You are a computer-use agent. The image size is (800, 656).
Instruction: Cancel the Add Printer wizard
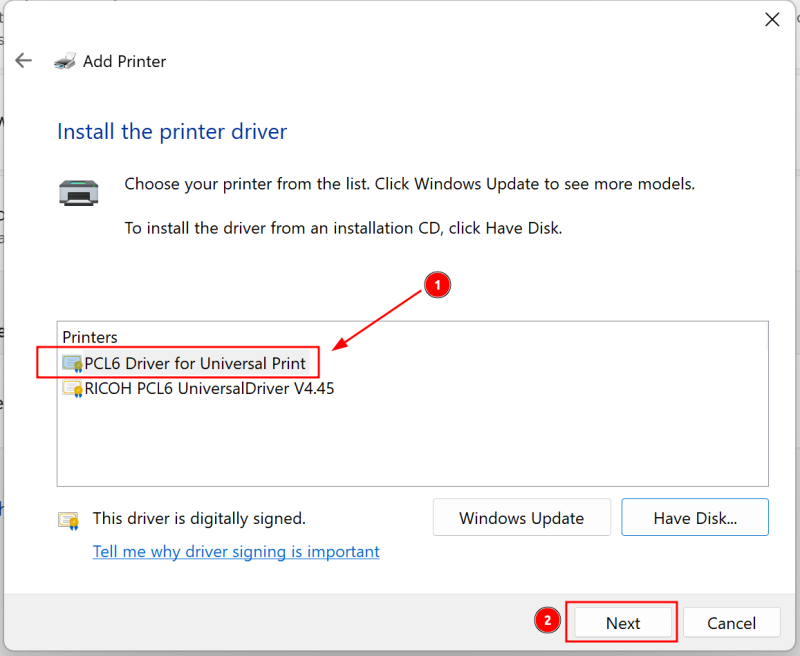[731, 623]
